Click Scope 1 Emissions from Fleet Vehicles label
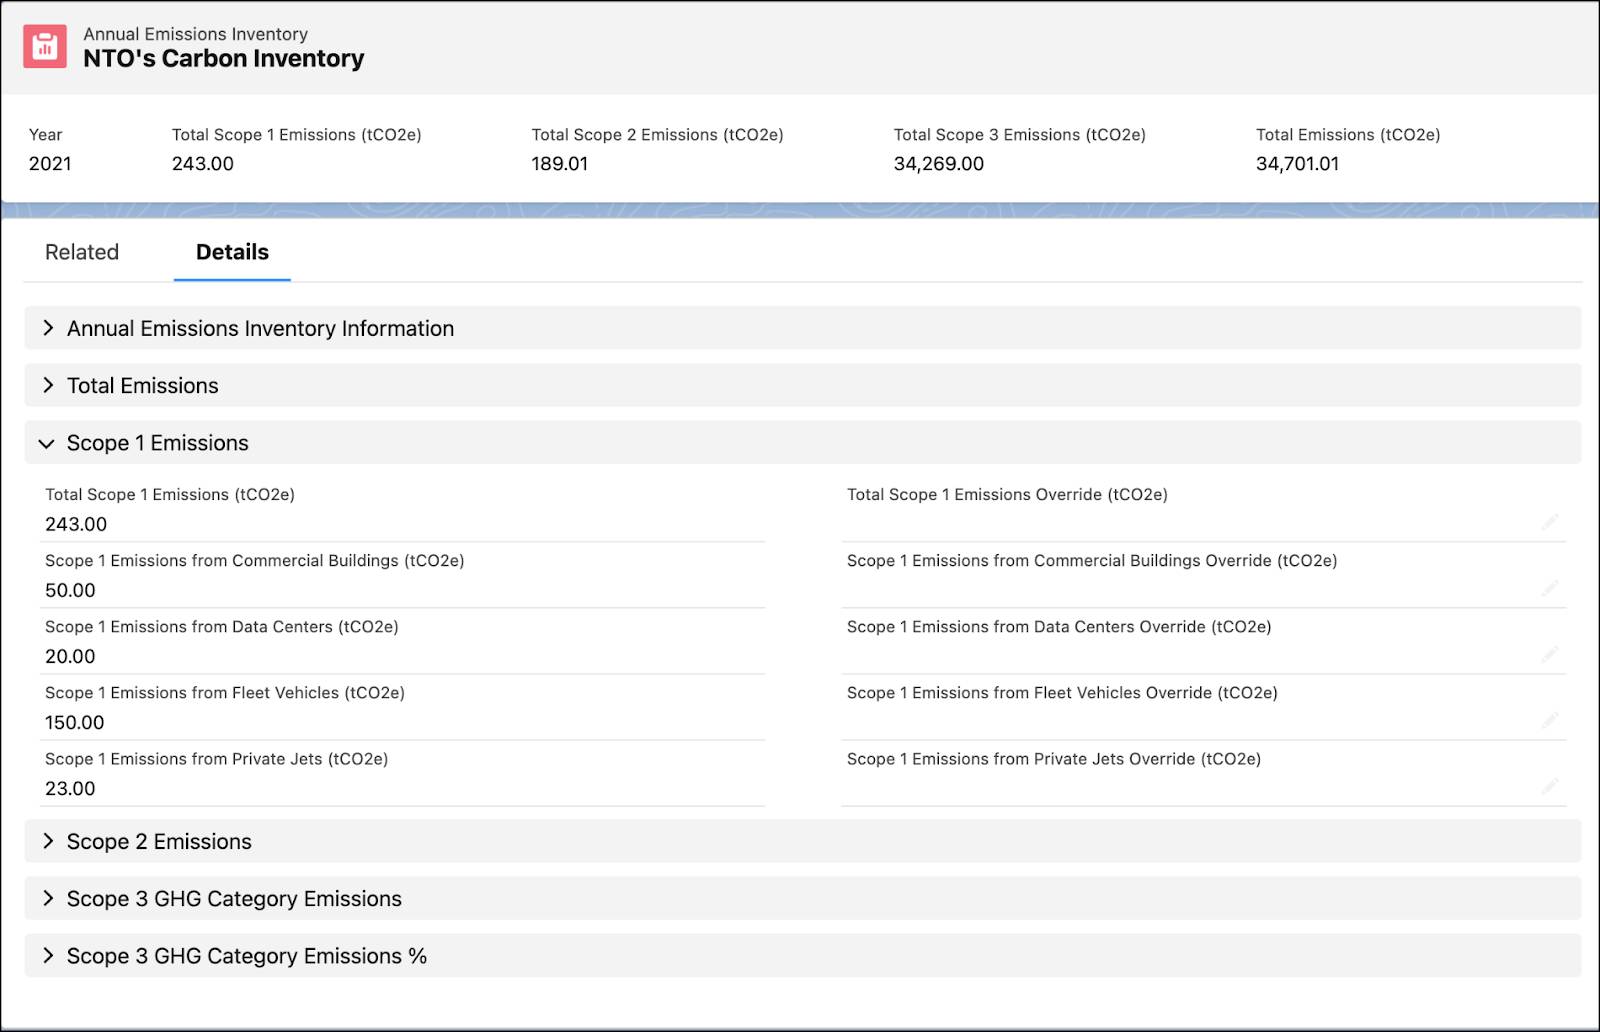1600x1032 pixels. [225, 693]
